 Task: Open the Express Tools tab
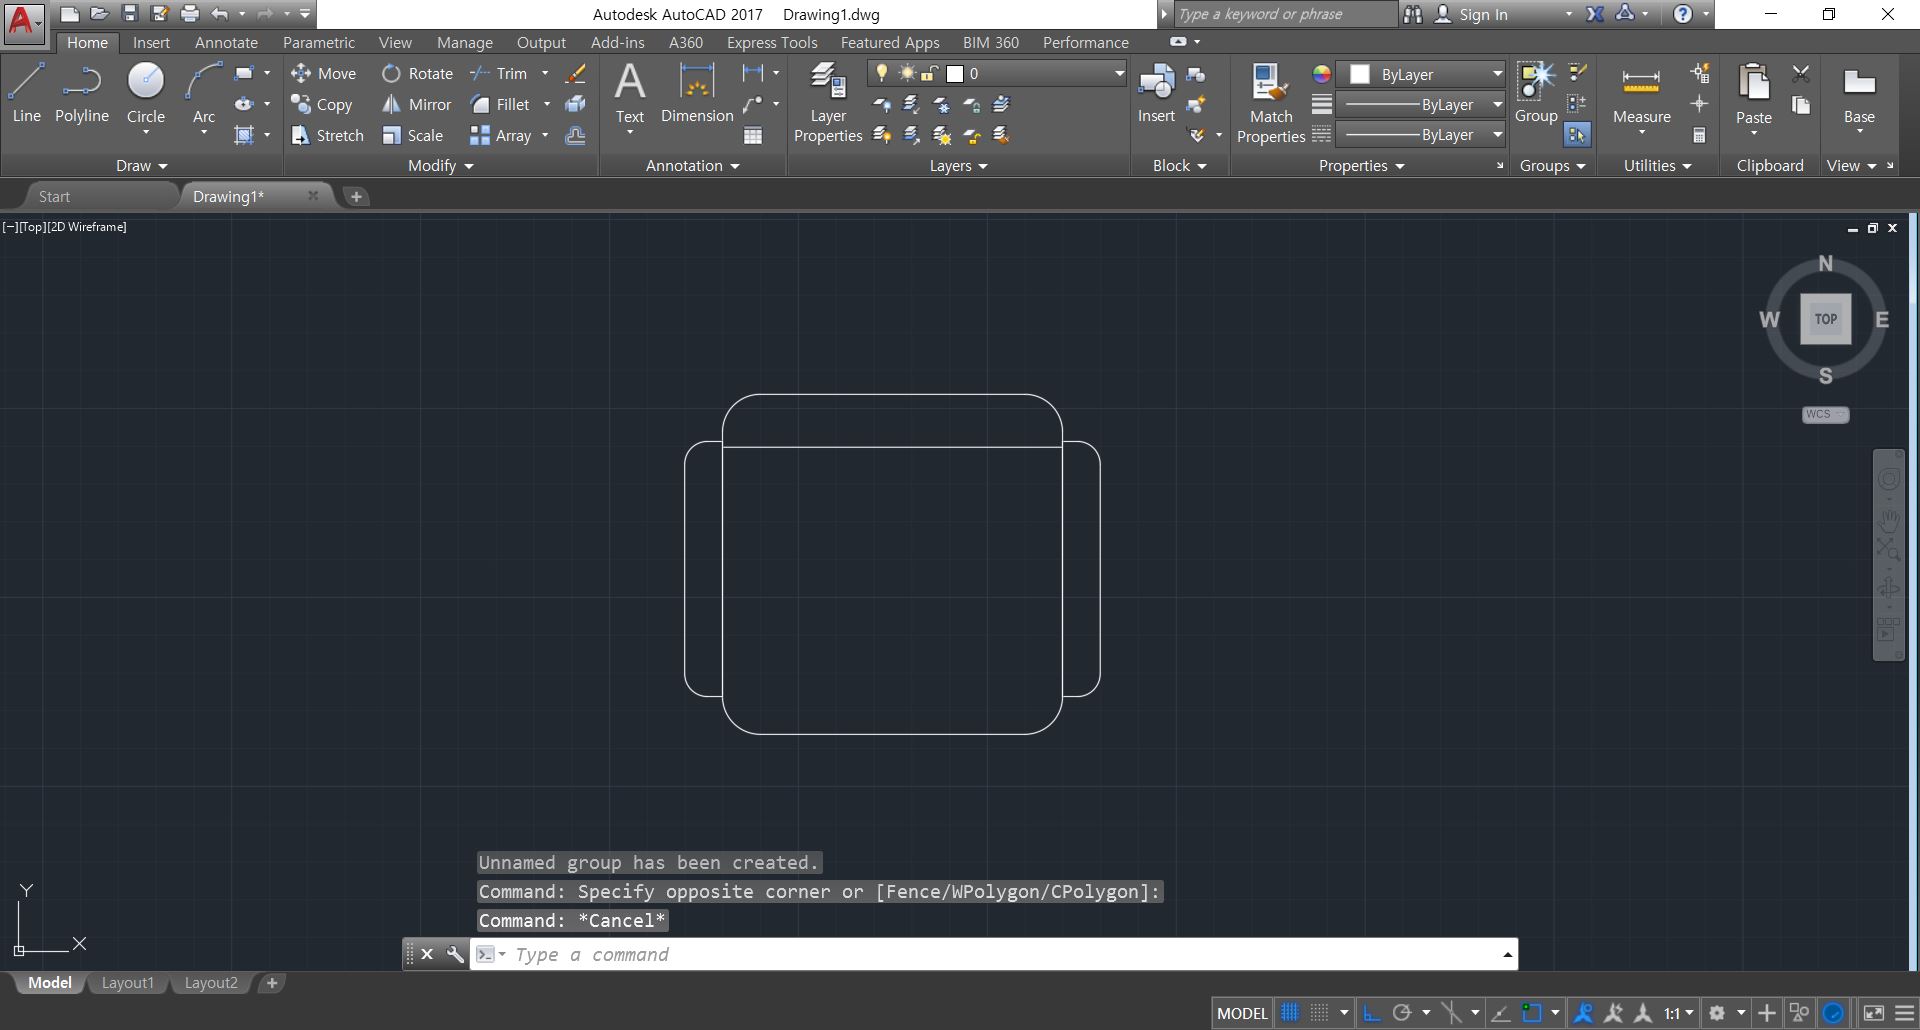click(x=771, y=42)
